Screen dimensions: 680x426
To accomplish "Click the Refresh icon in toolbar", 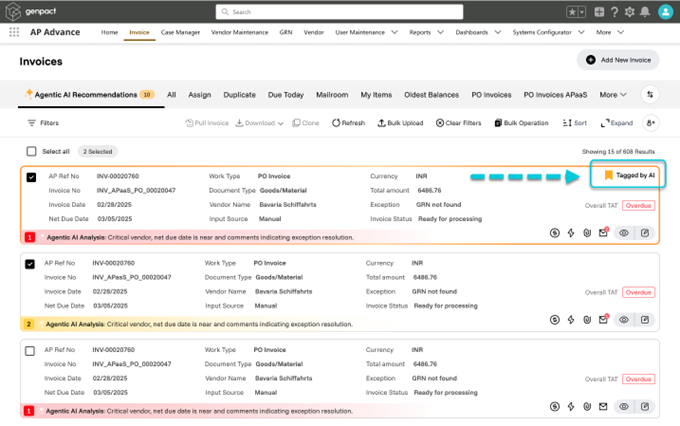I will tap(336, 123).
